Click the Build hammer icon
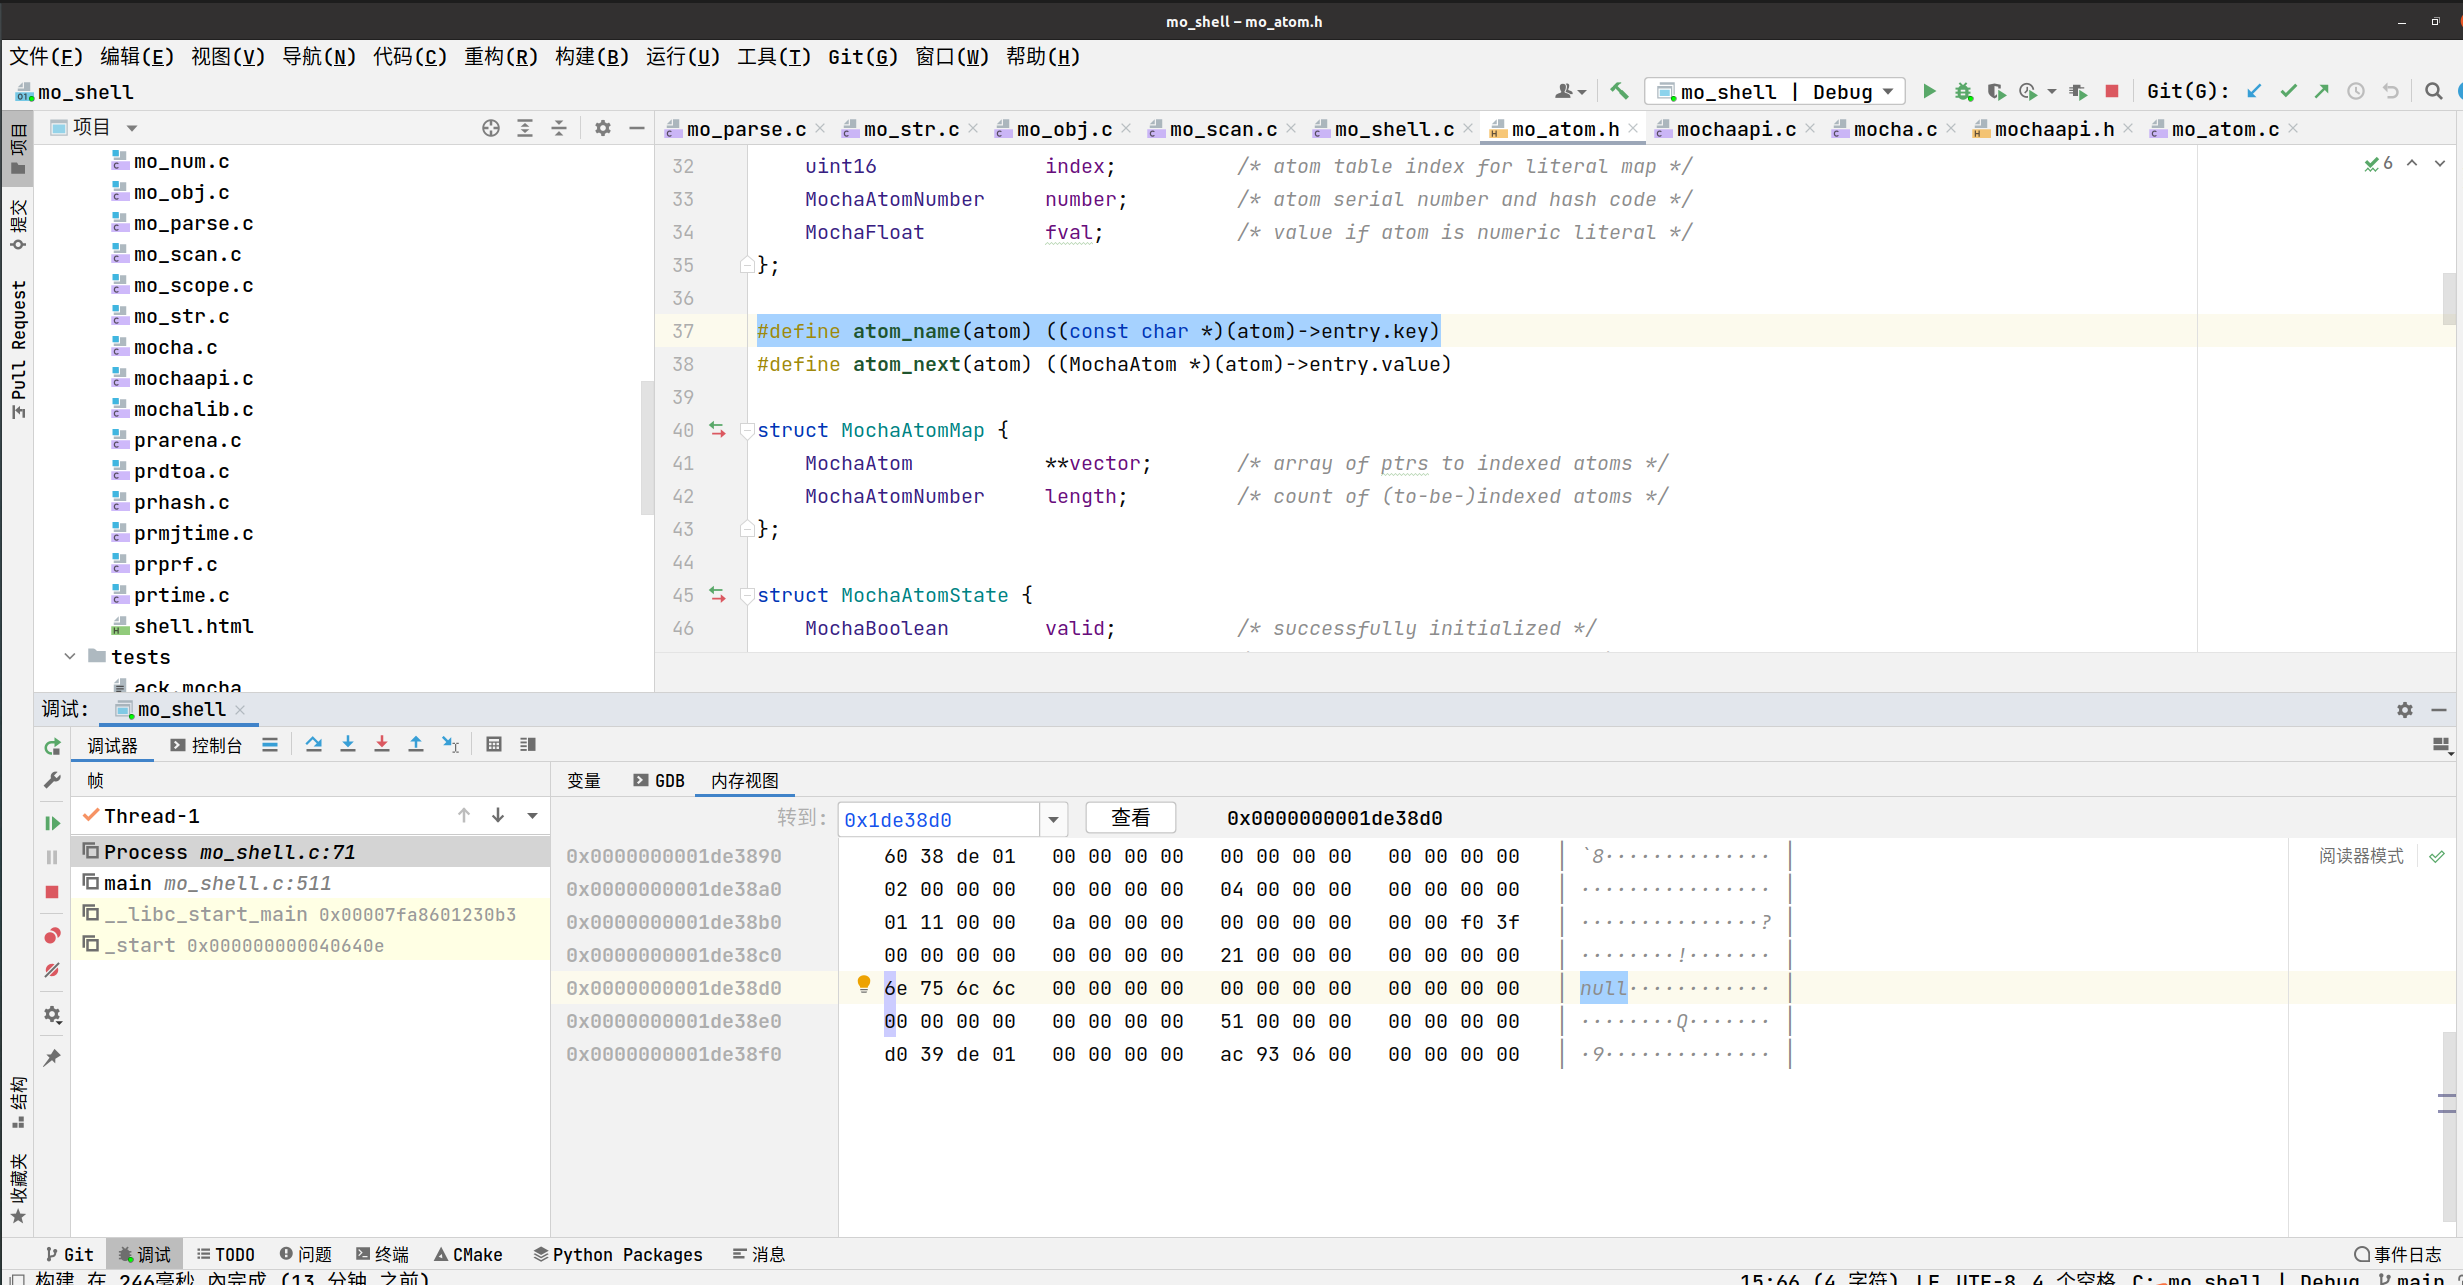 point(1619,91)
